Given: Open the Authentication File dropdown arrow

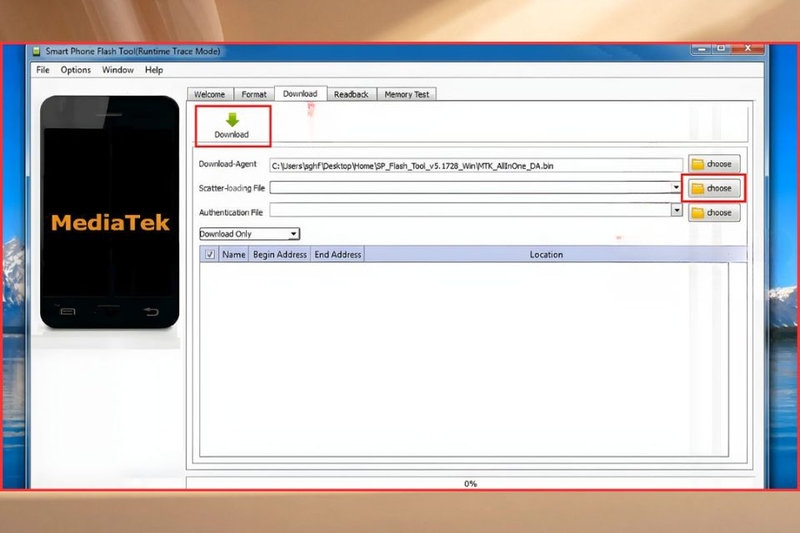Looking at the screenshot, I should [x=677, y=210].
